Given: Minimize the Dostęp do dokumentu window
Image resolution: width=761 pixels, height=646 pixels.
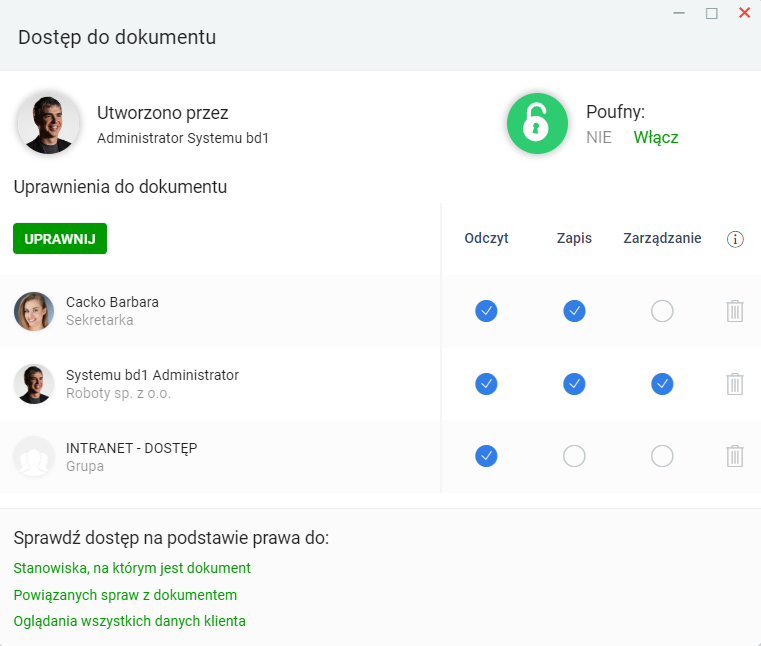Looking at the screenshot, I should coord(679,13).
